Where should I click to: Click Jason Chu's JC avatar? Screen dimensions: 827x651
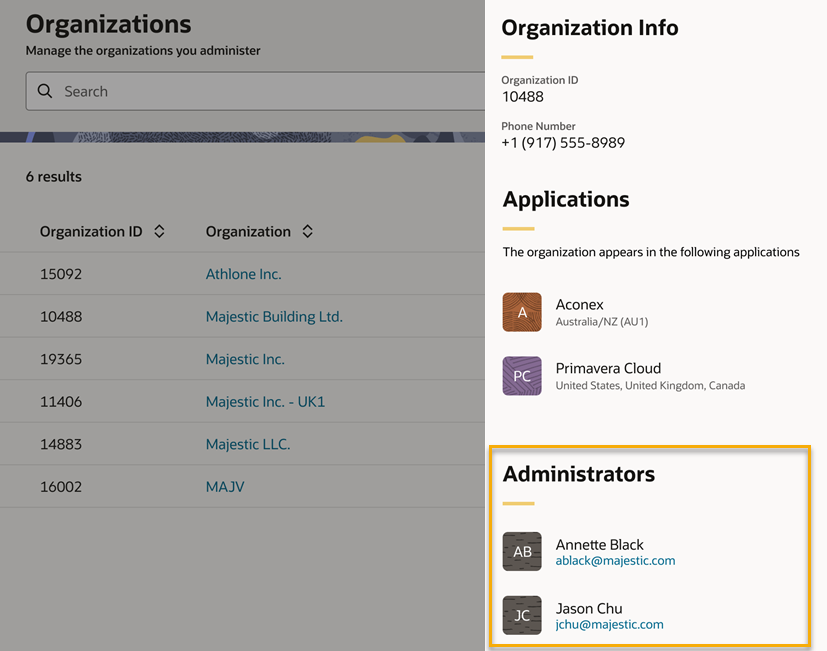tap(522, 616)
